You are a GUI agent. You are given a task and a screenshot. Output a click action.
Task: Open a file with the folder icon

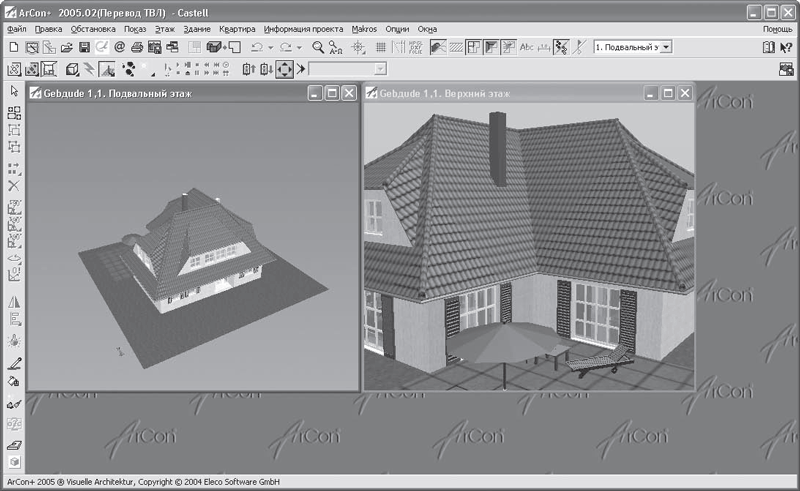pos(67,47)
